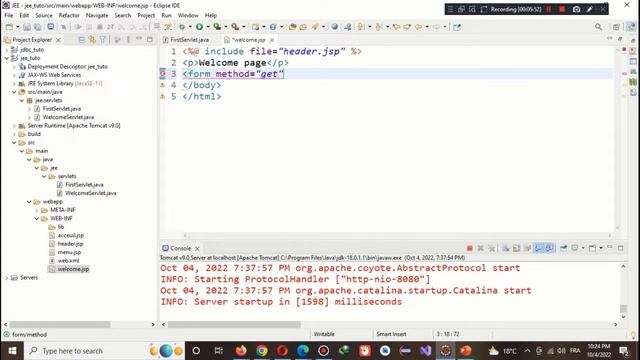
Task: Click the Open Web Browser globe icon
Action: pyautogui.click(x=335, y=27)
